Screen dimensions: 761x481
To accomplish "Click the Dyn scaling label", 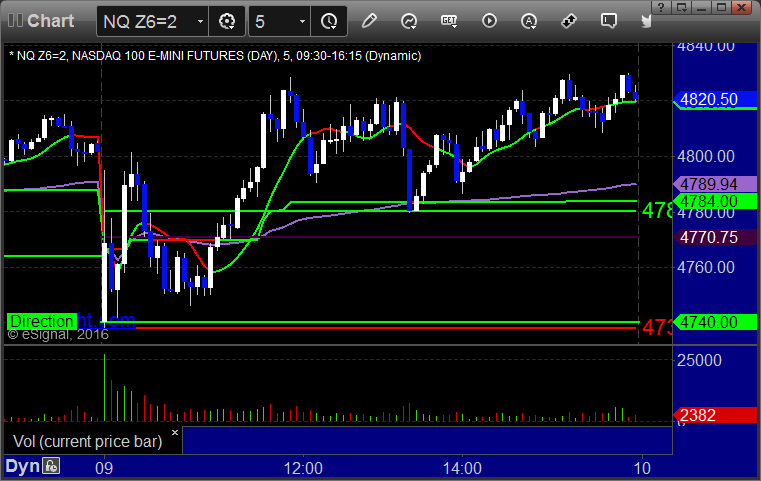I will [22, 466].
